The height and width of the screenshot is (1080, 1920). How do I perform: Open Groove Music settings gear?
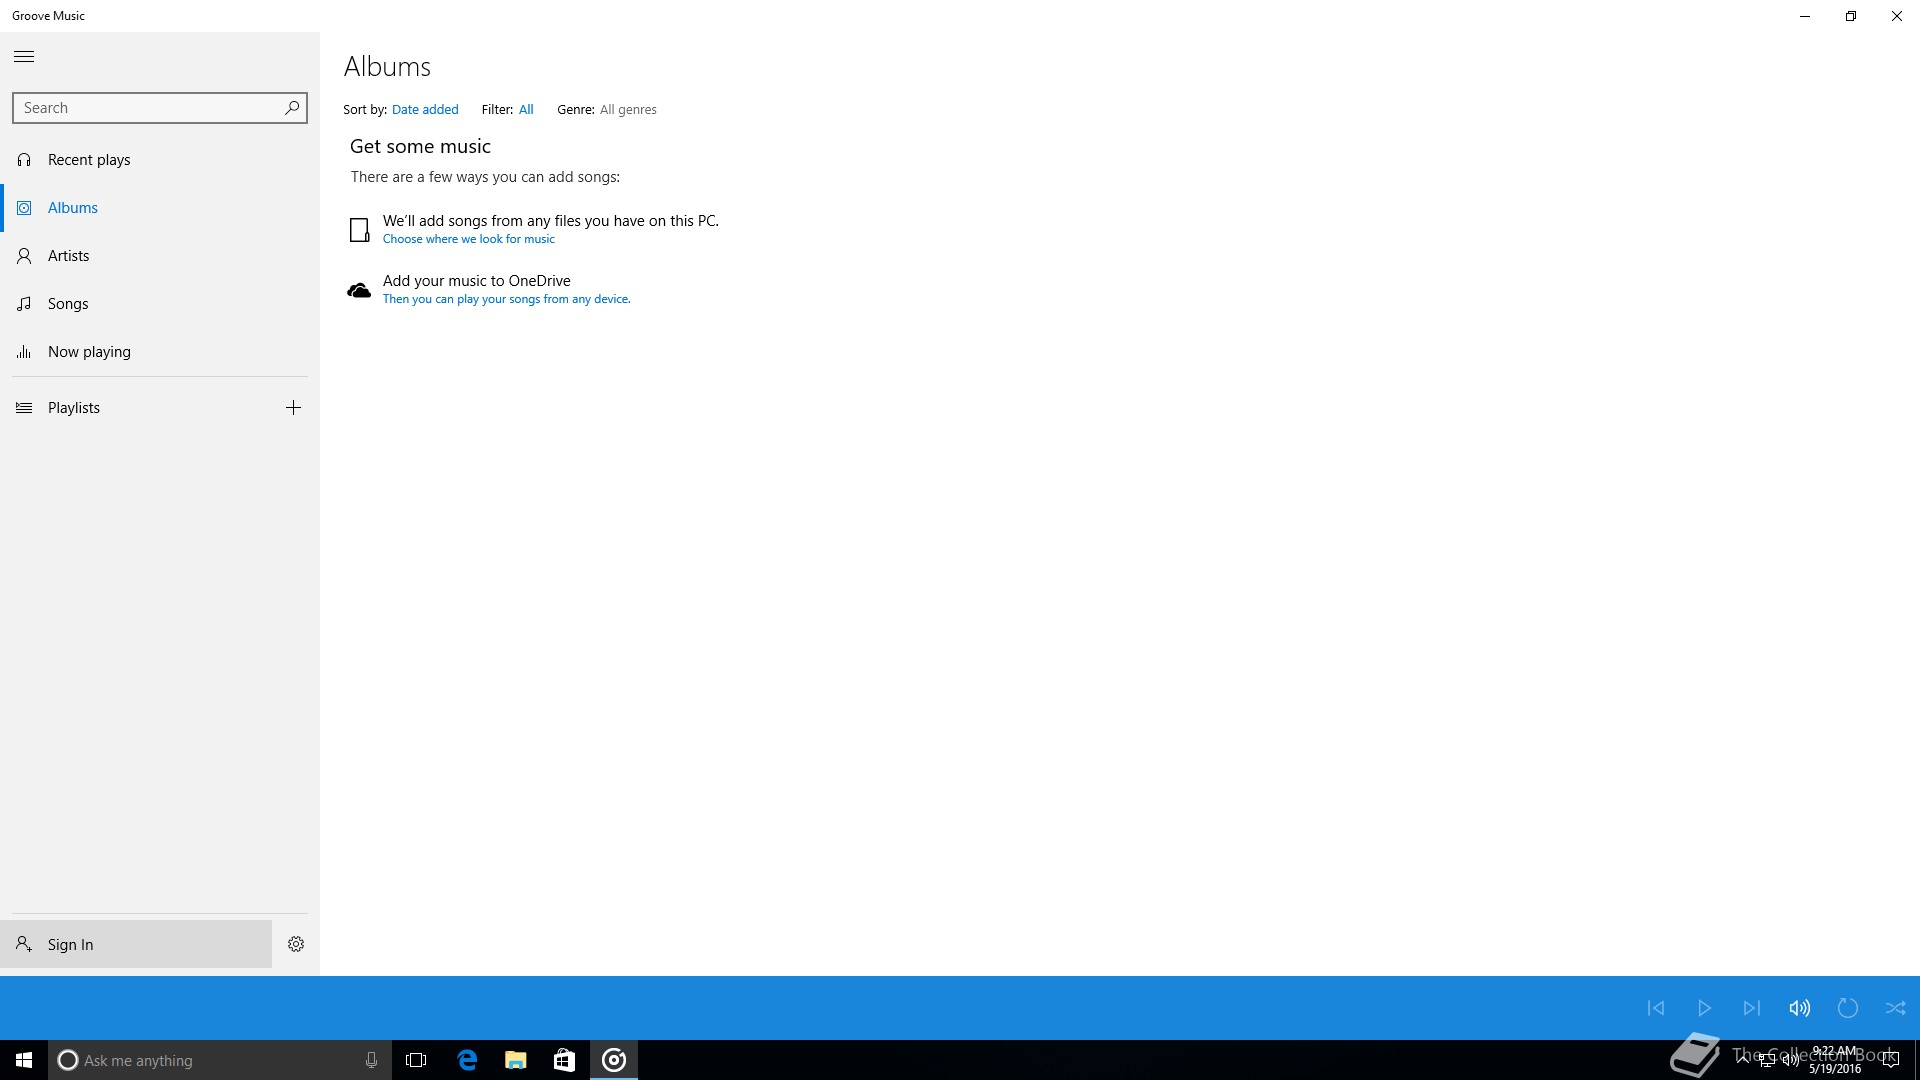point(296,944)
